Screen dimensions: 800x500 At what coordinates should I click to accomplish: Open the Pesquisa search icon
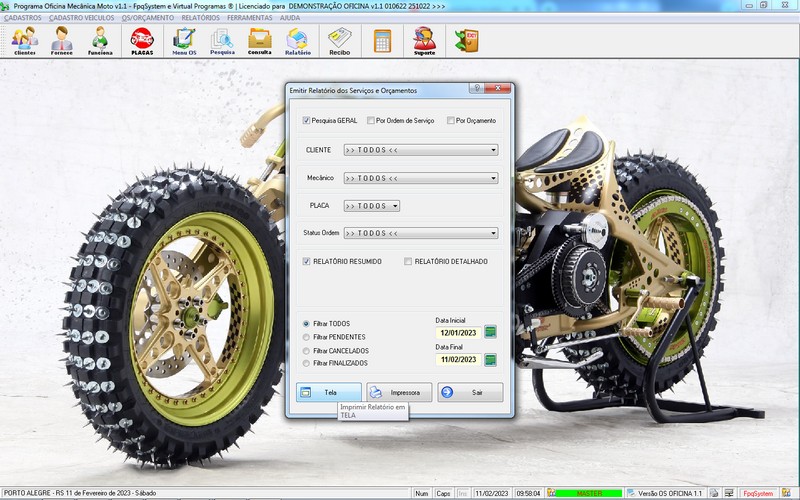click(222, 40)
